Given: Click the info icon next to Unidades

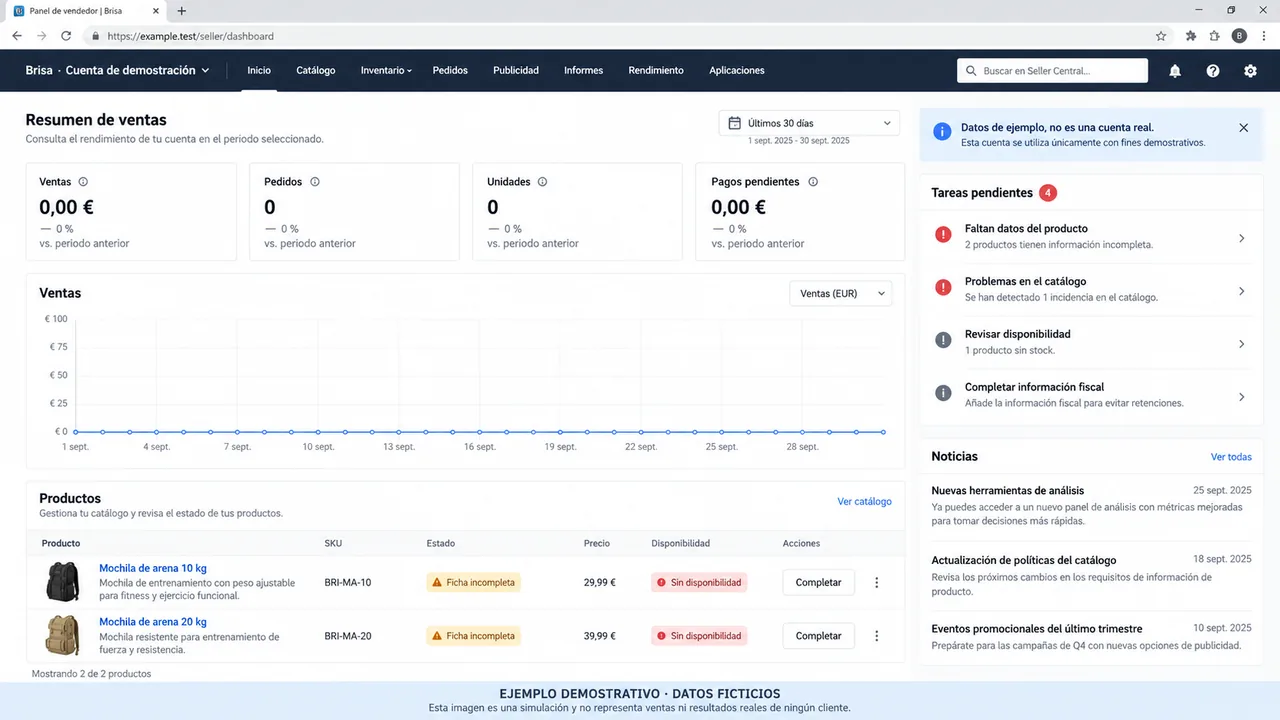Looking at the screenshot, I should point(542,182).
